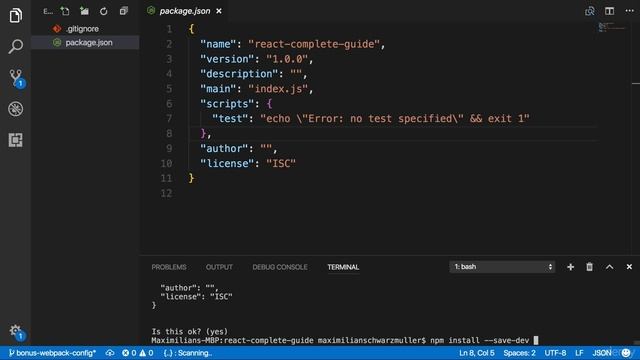Screen dimensions: 640x360
Task: Switch to the PROBLEMS panel tab
Action: pos(169,267)
